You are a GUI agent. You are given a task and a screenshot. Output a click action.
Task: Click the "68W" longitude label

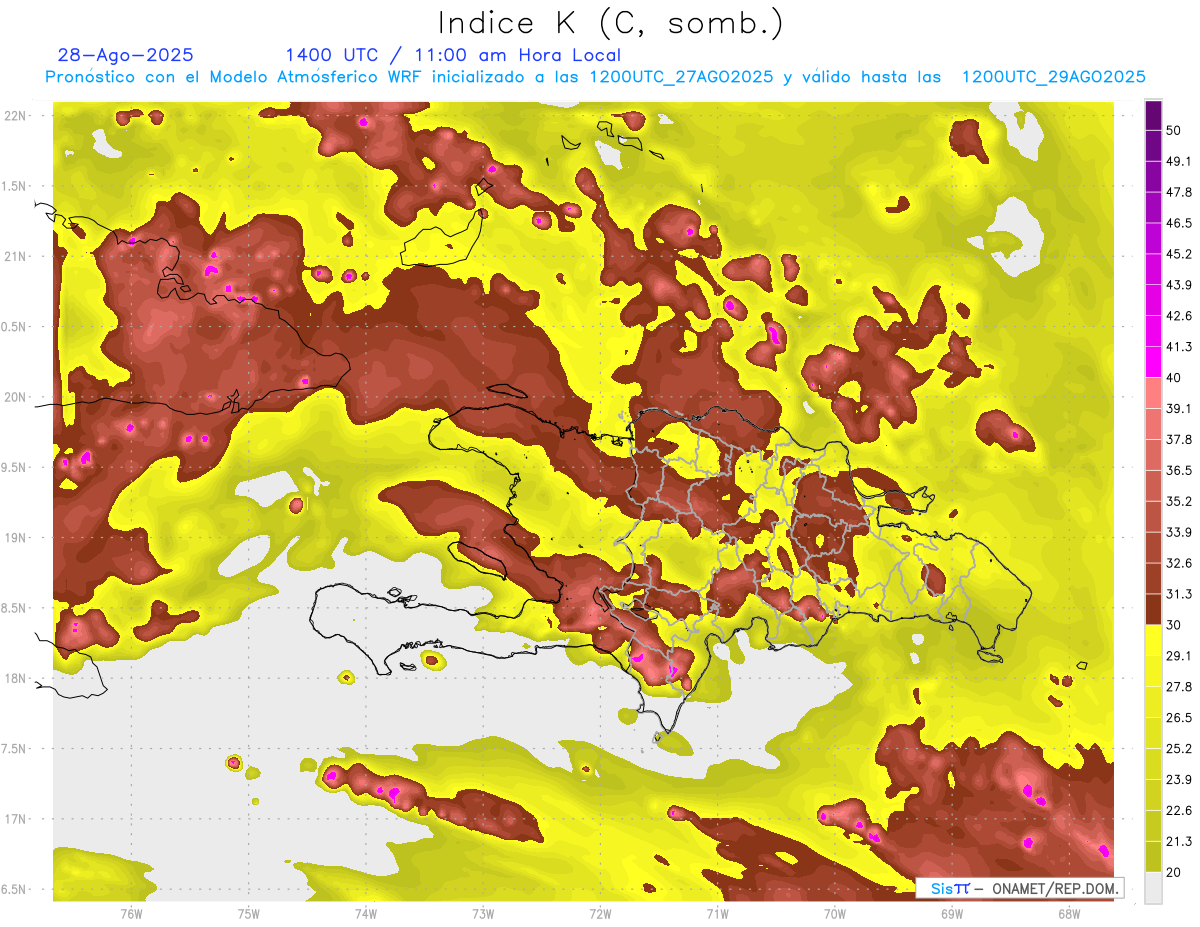[1068, 913]
